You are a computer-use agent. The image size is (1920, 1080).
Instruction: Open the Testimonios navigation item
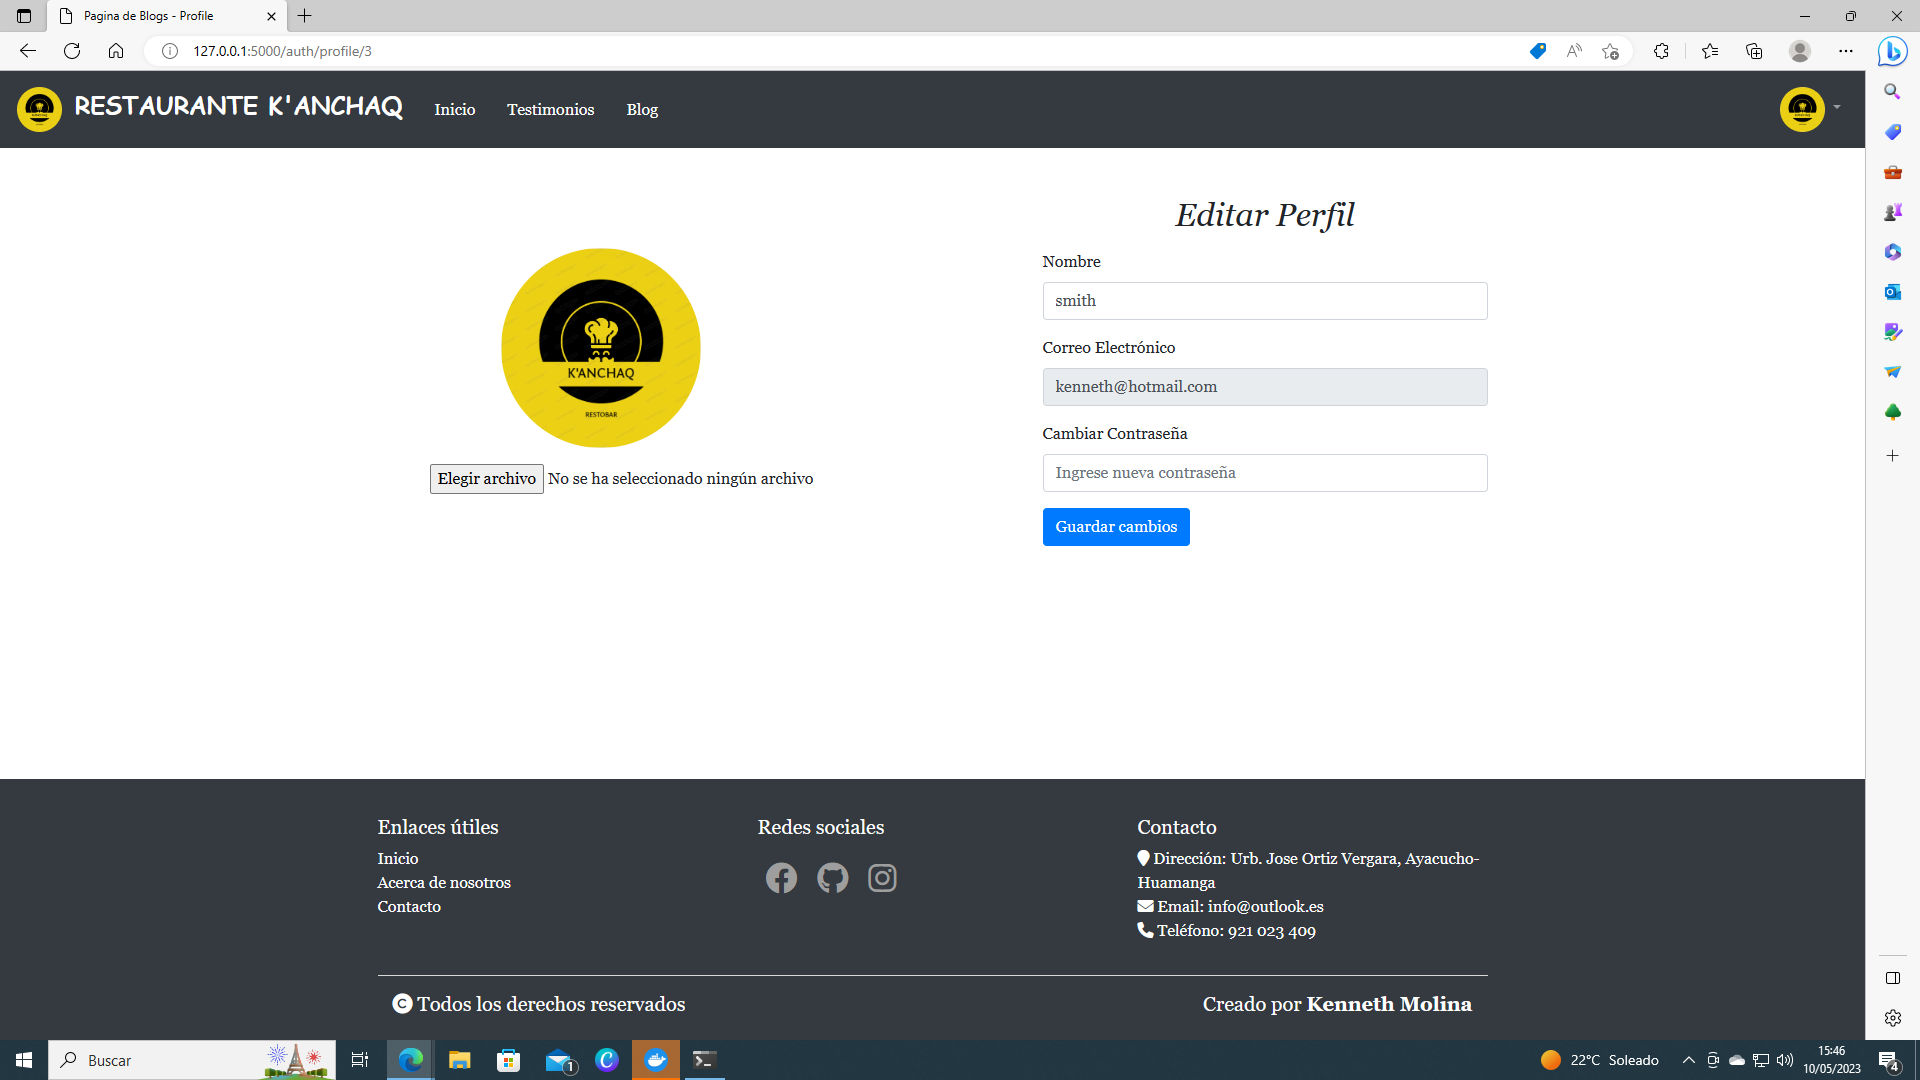(x=550, y=109)
